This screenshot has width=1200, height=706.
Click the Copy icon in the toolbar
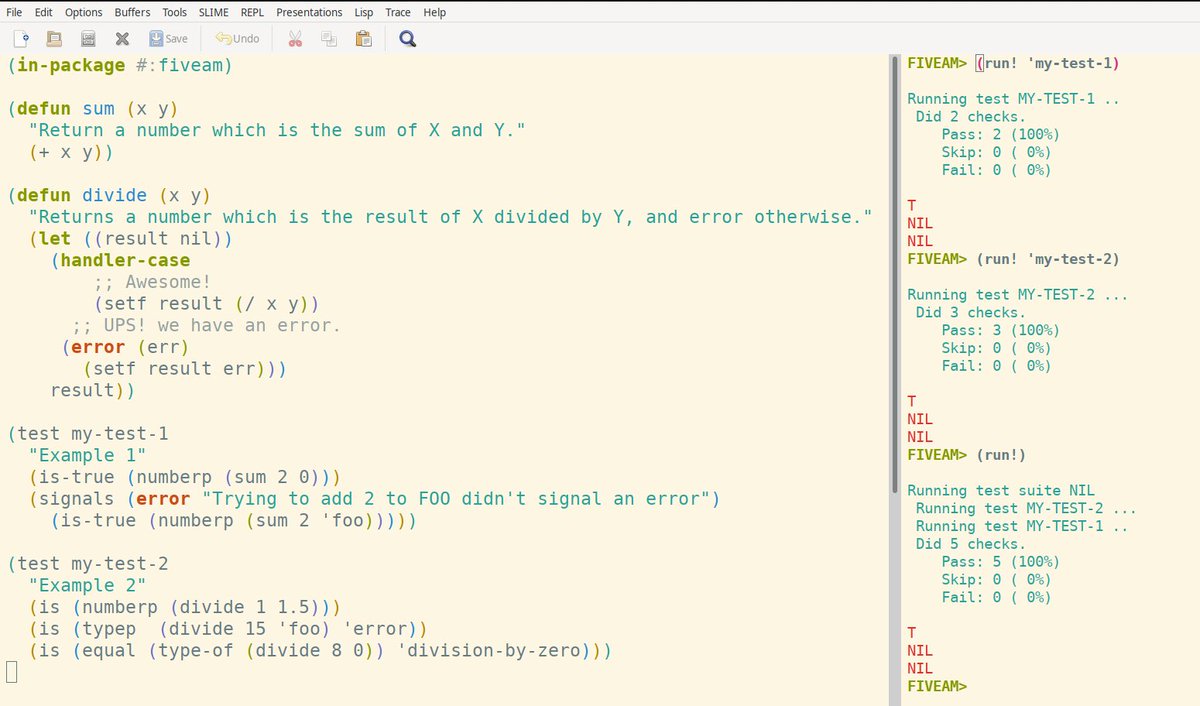click(x=329, y=39)
